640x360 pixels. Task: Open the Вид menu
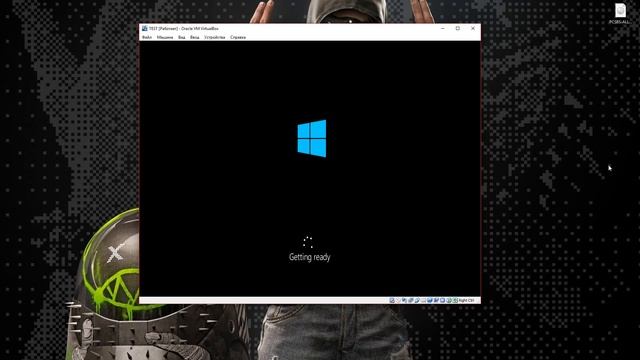182,37
